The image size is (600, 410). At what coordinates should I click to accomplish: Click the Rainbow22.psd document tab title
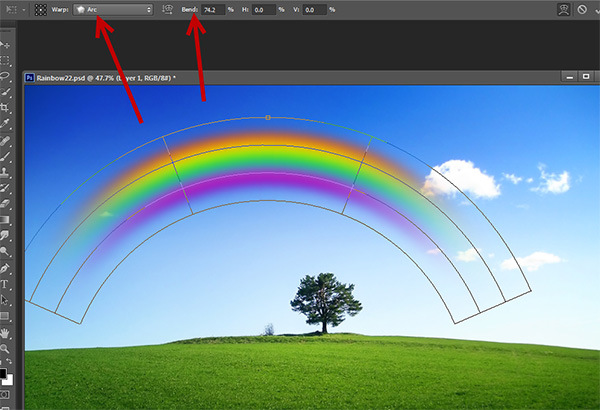tap(100, 76)
